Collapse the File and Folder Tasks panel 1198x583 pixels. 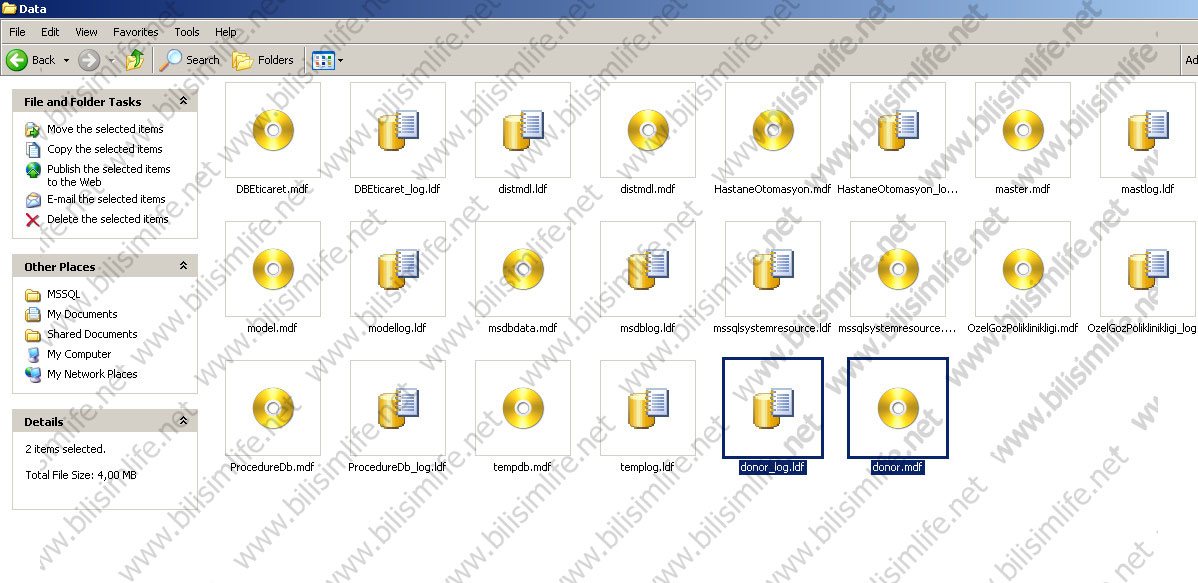pos(183,101)
